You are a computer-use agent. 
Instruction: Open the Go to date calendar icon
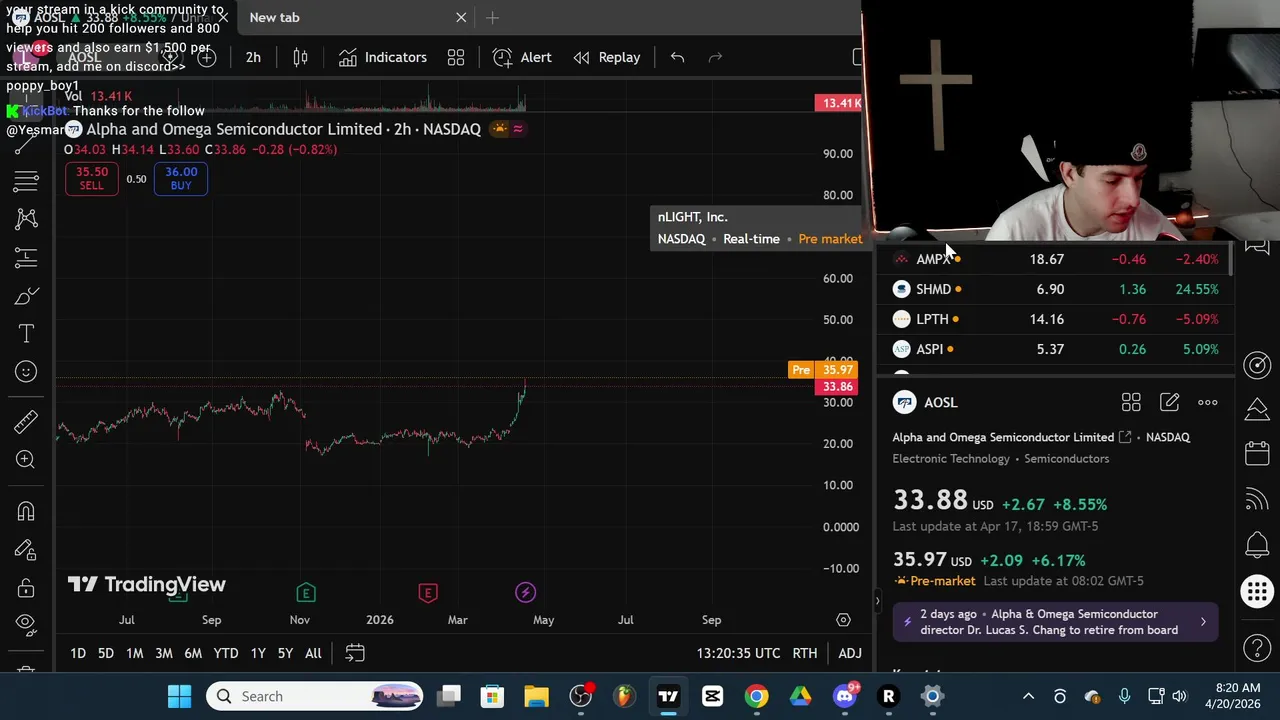(x=355, y=653)
